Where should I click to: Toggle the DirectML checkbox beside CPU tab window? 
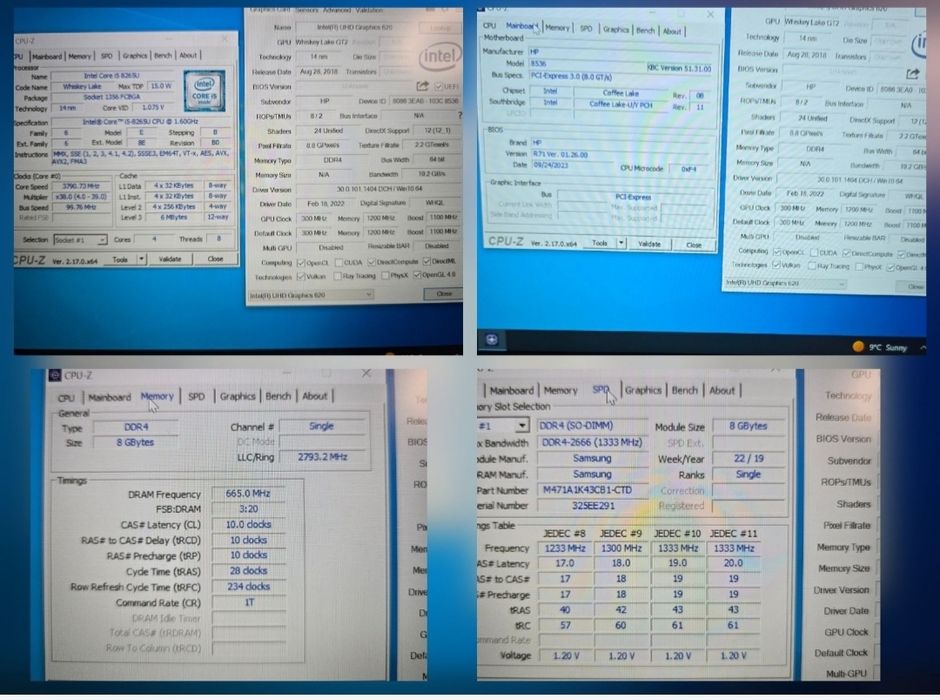coord(427,261)
